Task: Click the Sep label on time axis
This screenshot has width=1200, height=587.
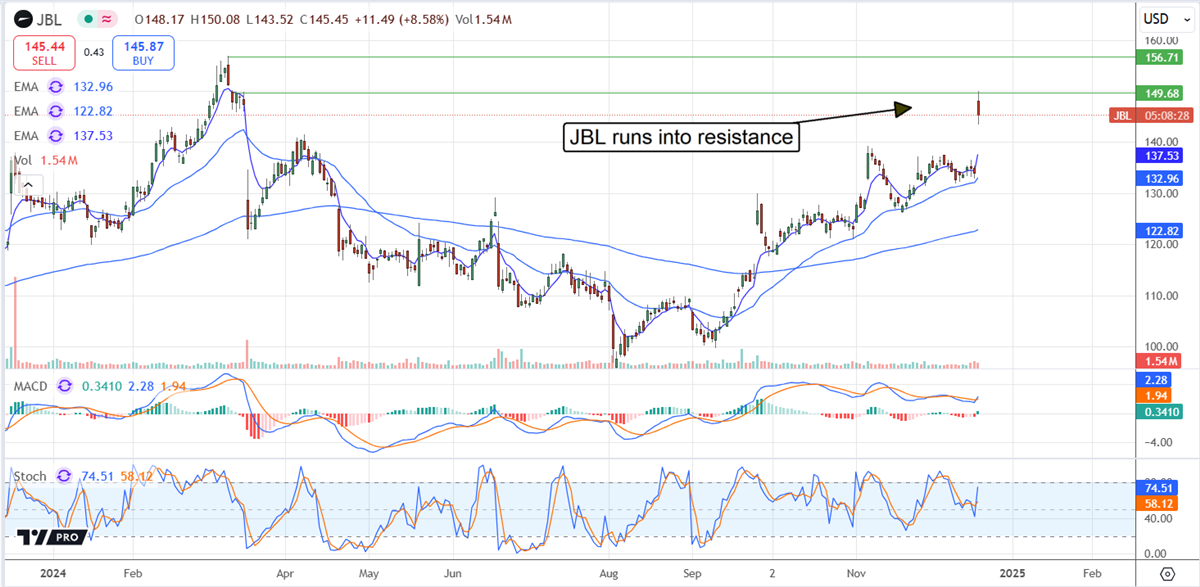Action: [x=691, y=574]
